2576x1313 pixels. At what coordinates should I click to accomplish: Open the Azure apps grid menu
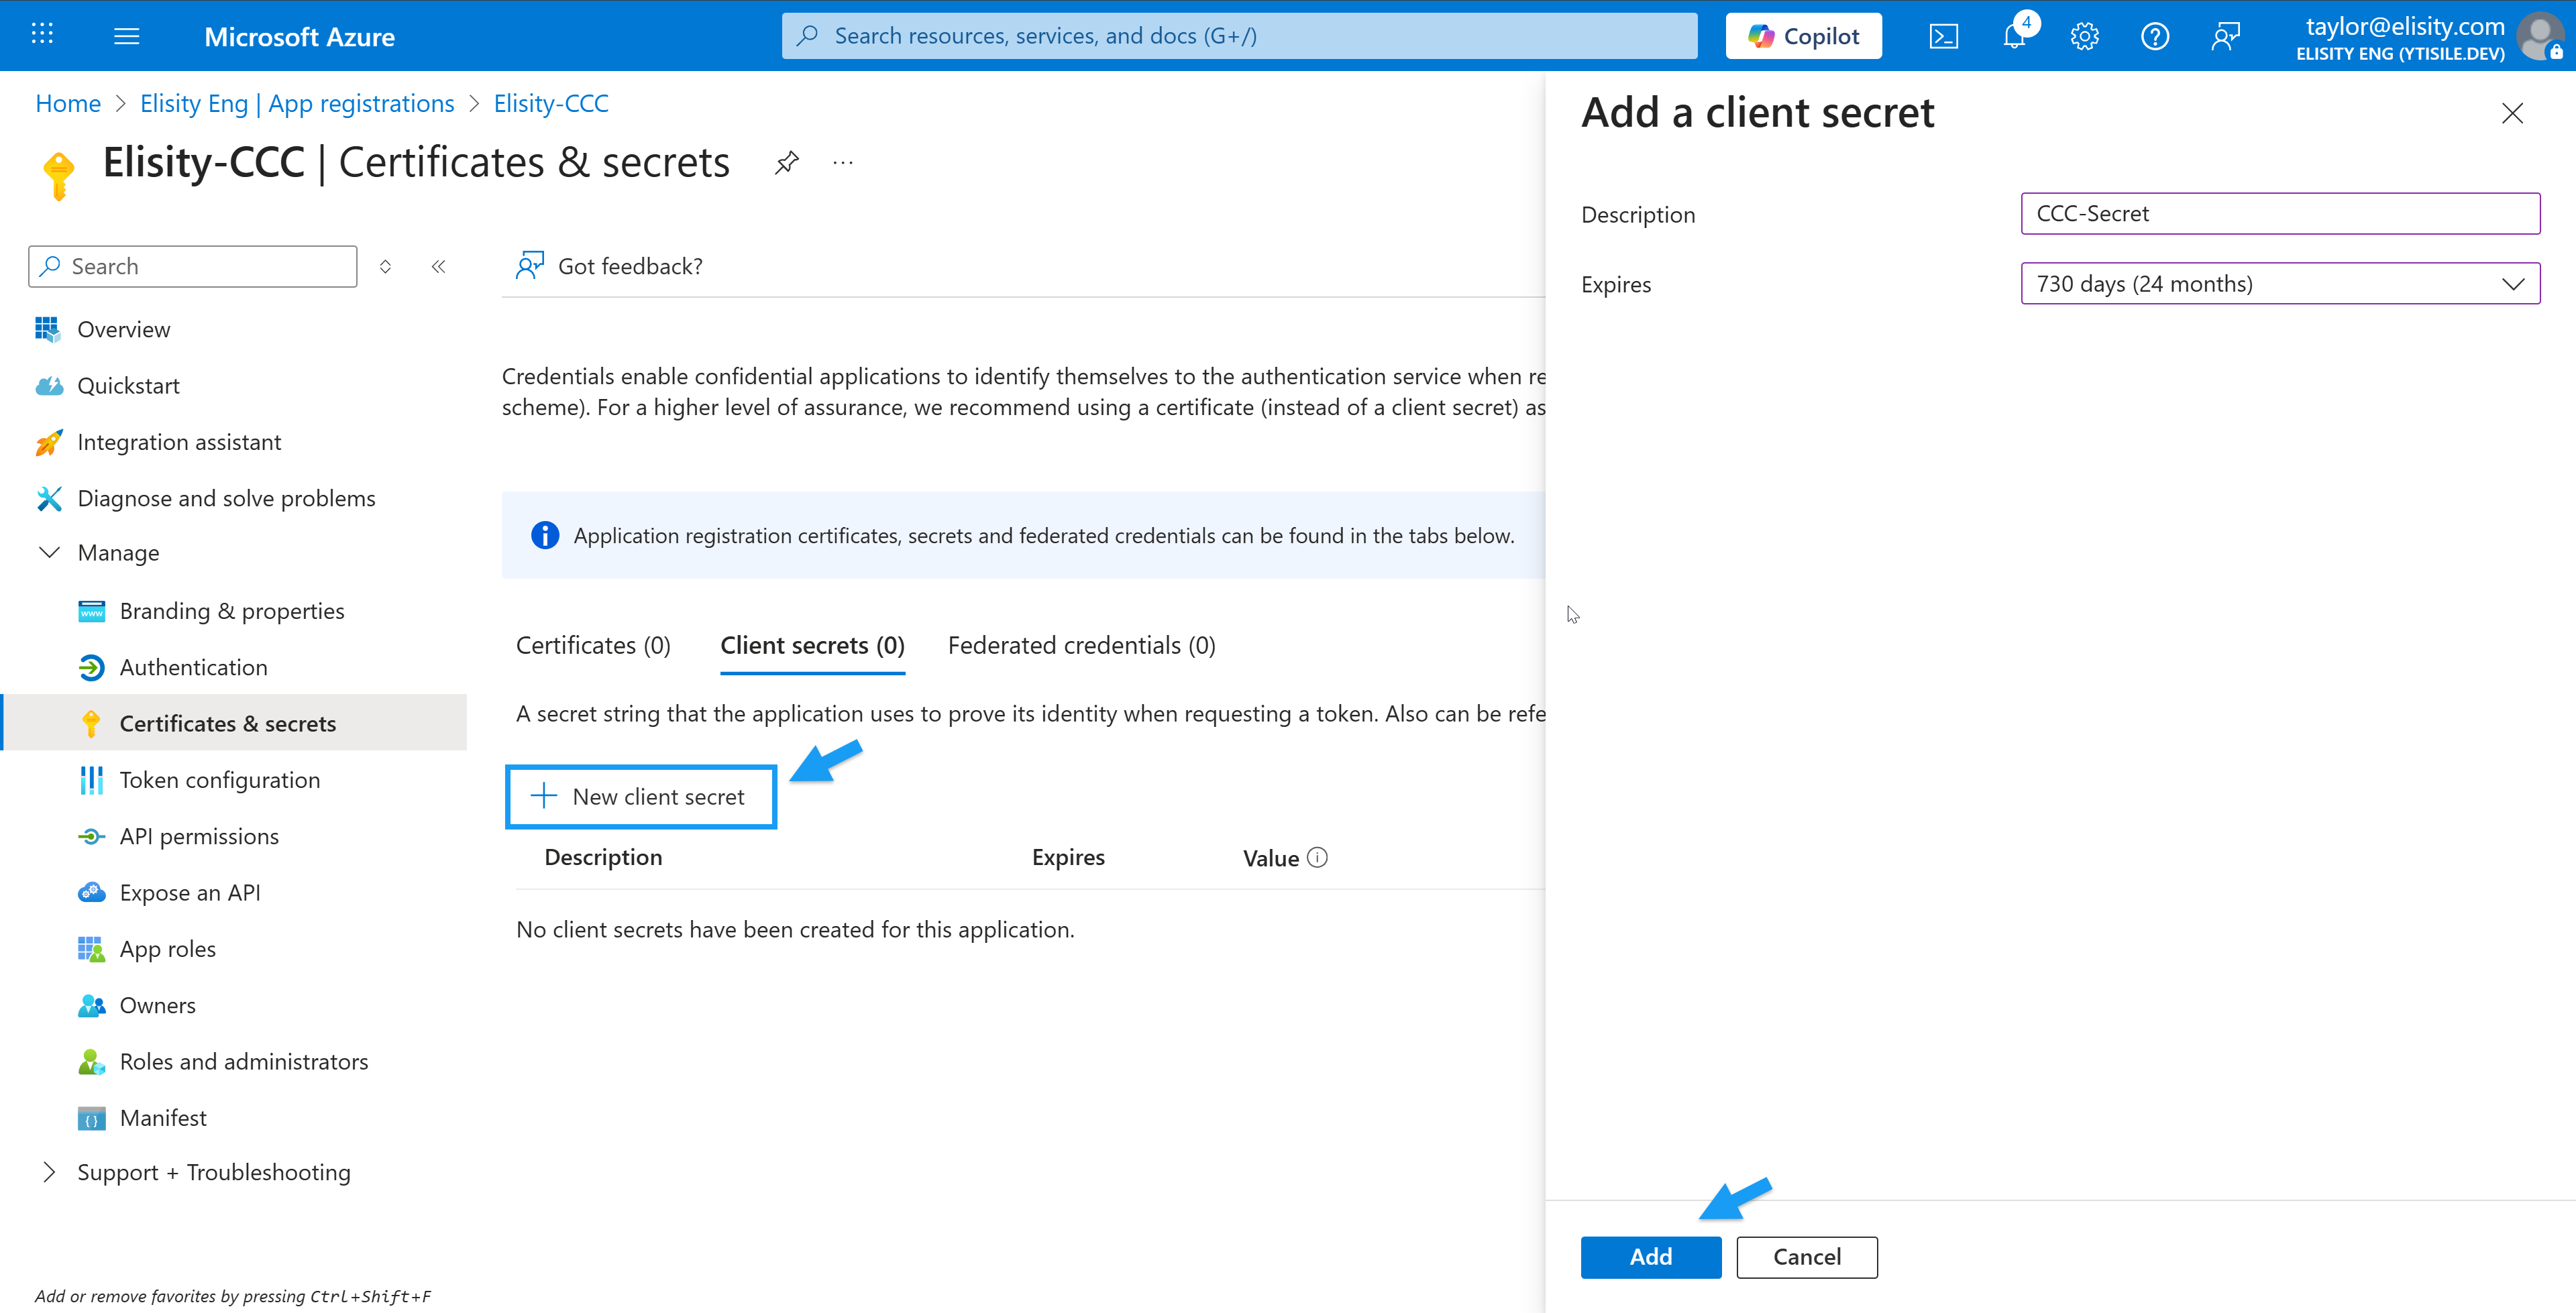coord(42,35)
